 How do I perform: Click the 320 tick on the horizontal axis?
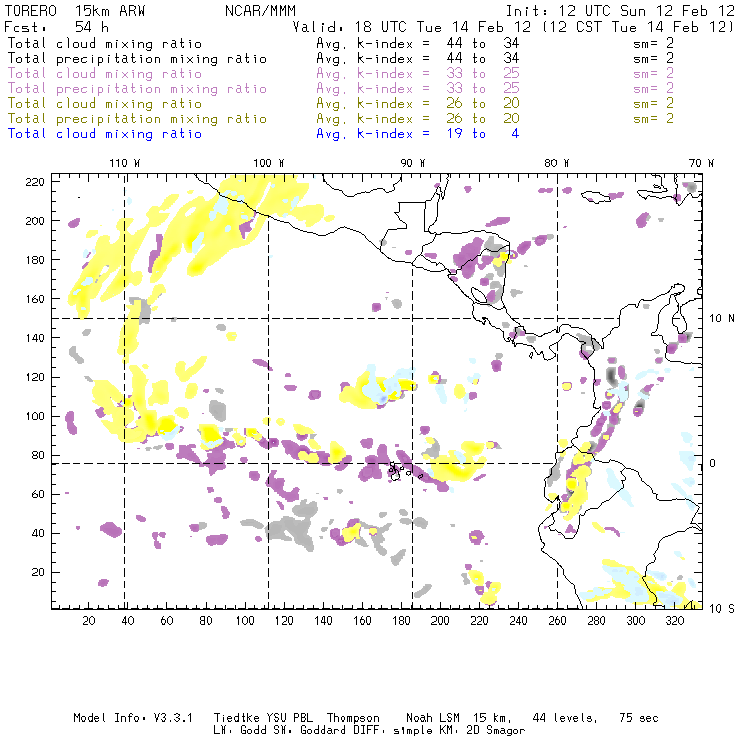(x=674, y=621)
